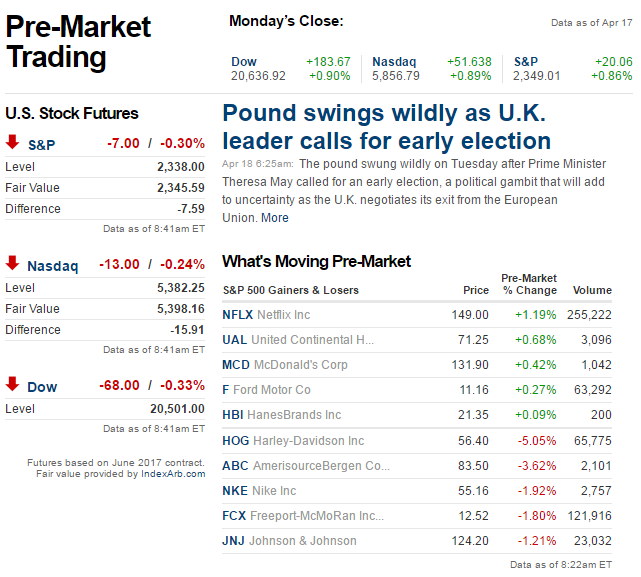Open the NKE Nike Inc quote

[x=235, y=491]
